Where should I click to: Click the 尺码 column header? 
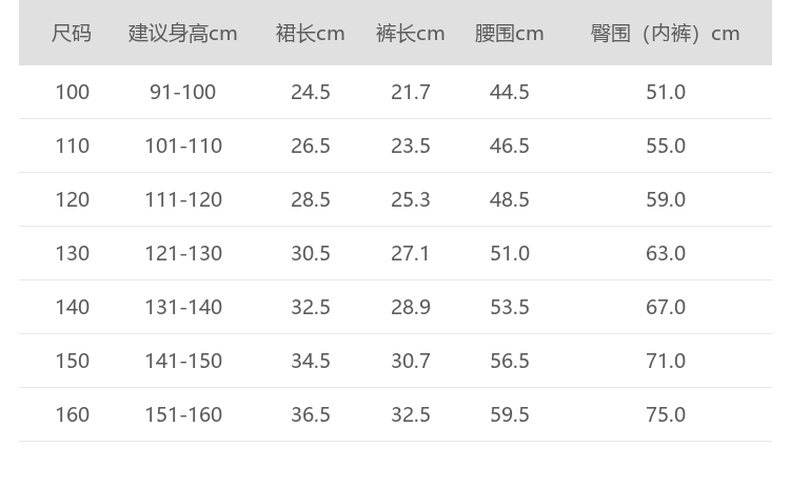pos(72,33)
